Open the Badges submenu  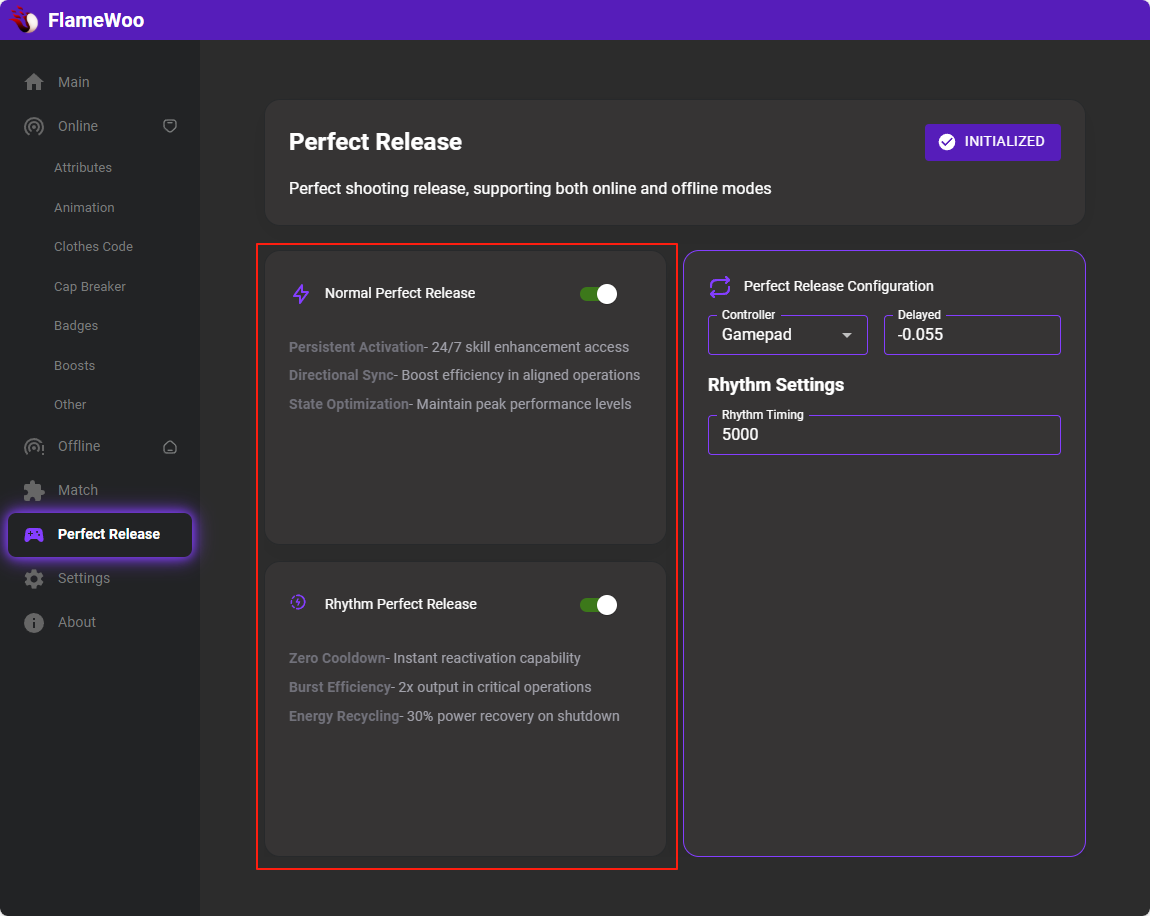click(x=76, y=326)
